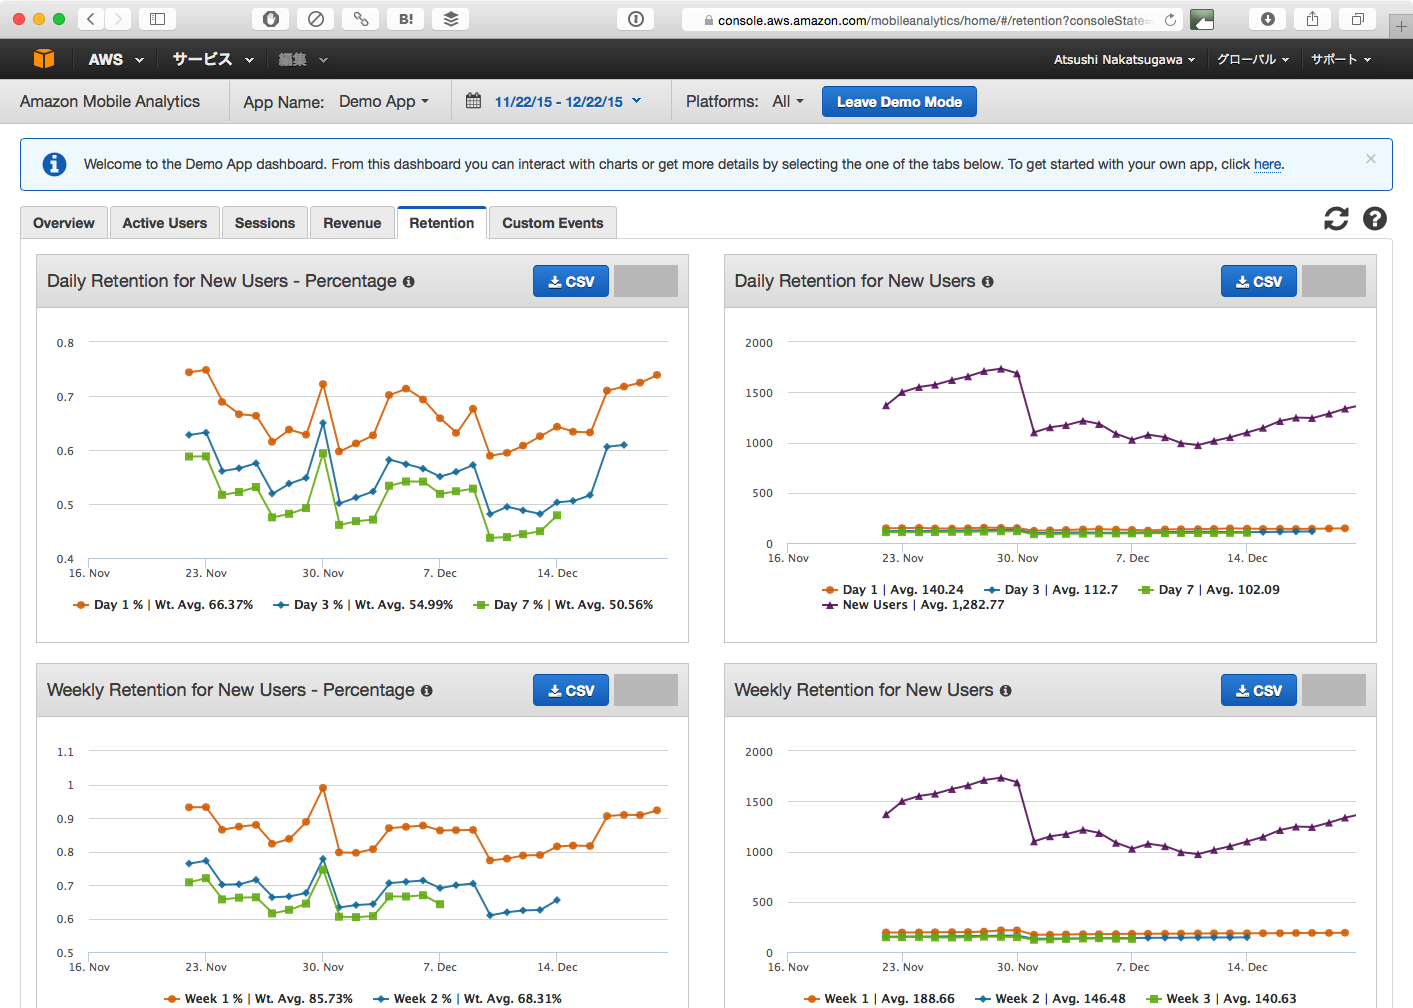Open help via the question mark icon
This screenshot has height=1008, width=1413.
(1375, 219)
